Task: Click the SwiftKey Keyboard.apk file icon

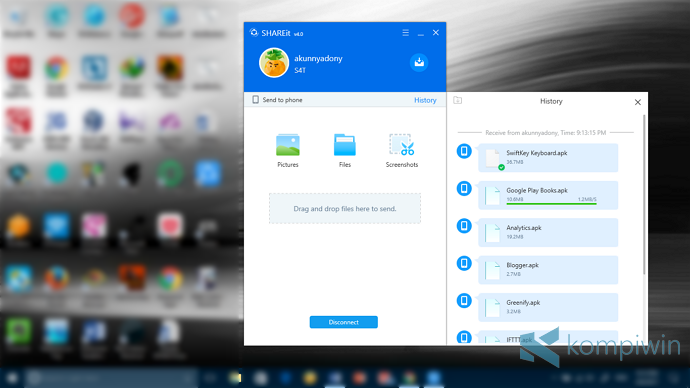Action: coord(492,158)
